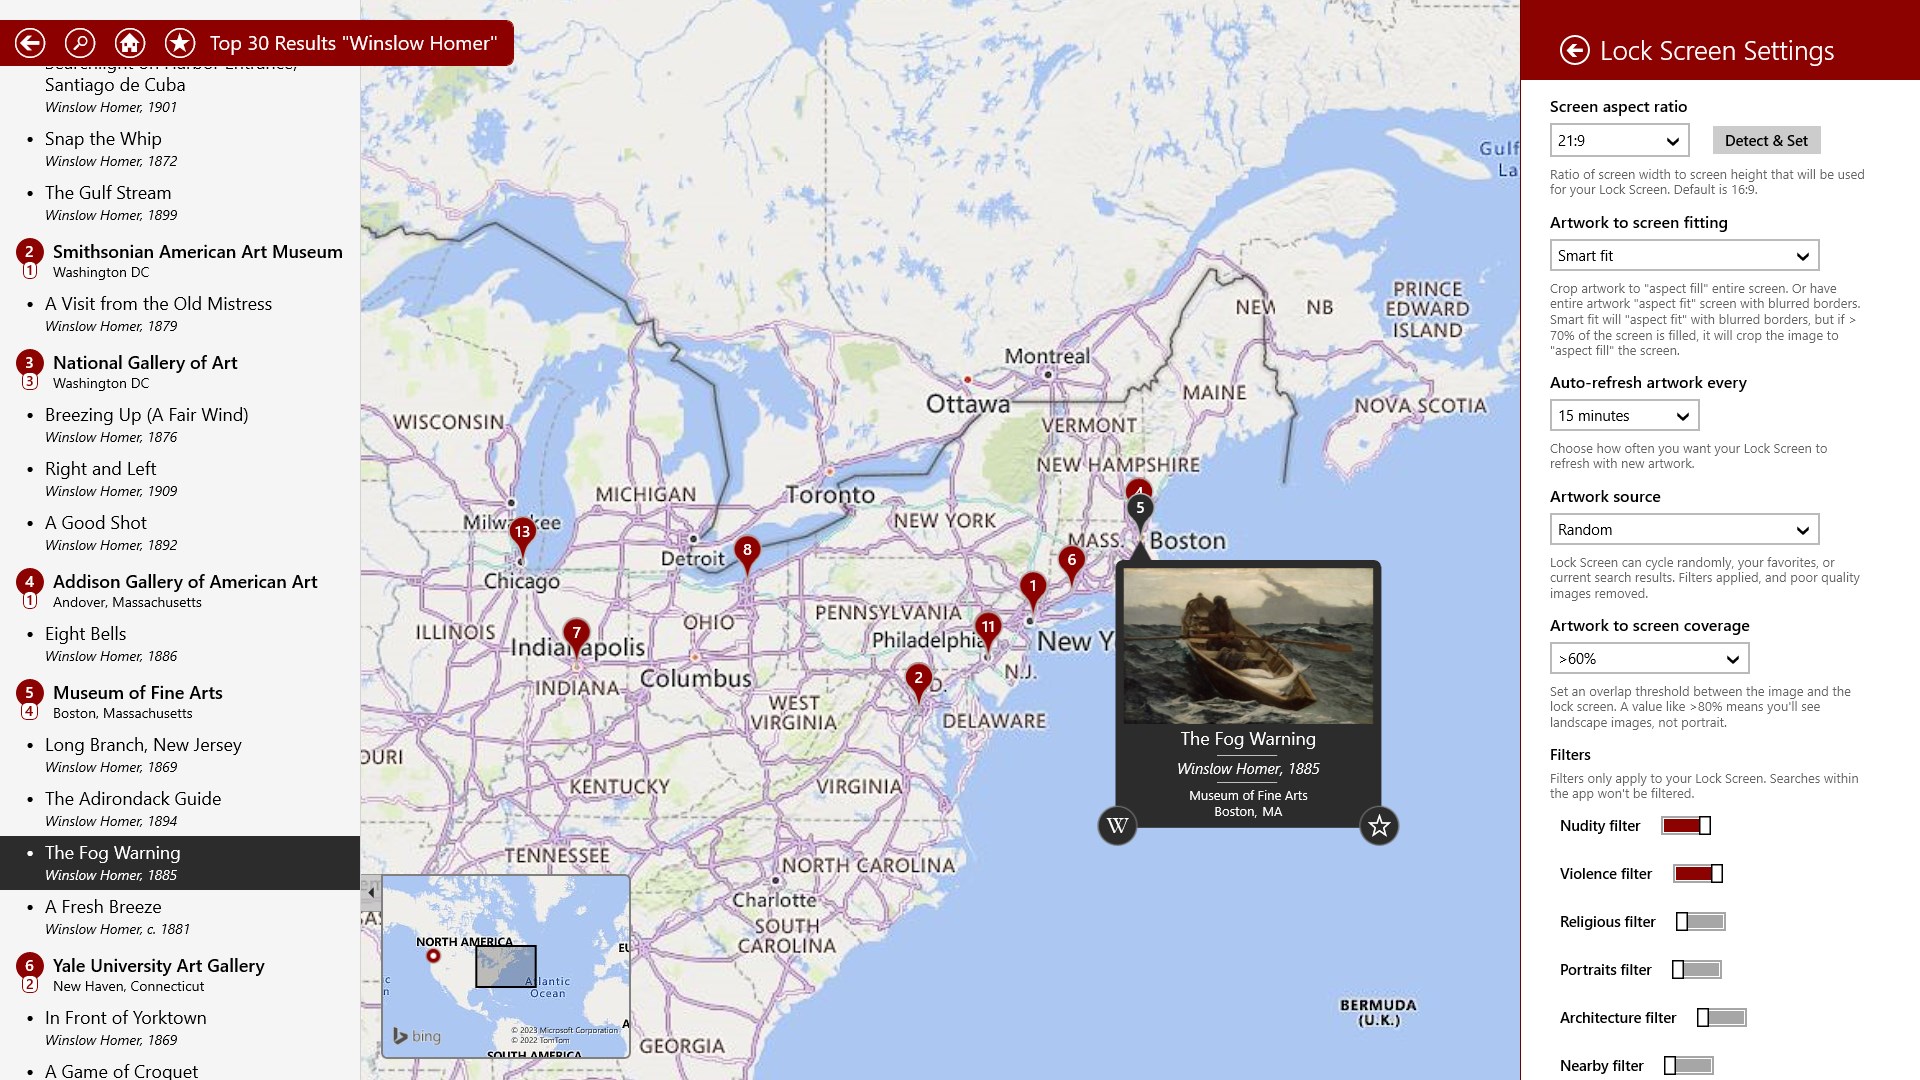Open A Fresh Breeze list item

click(x=180, y=916)
